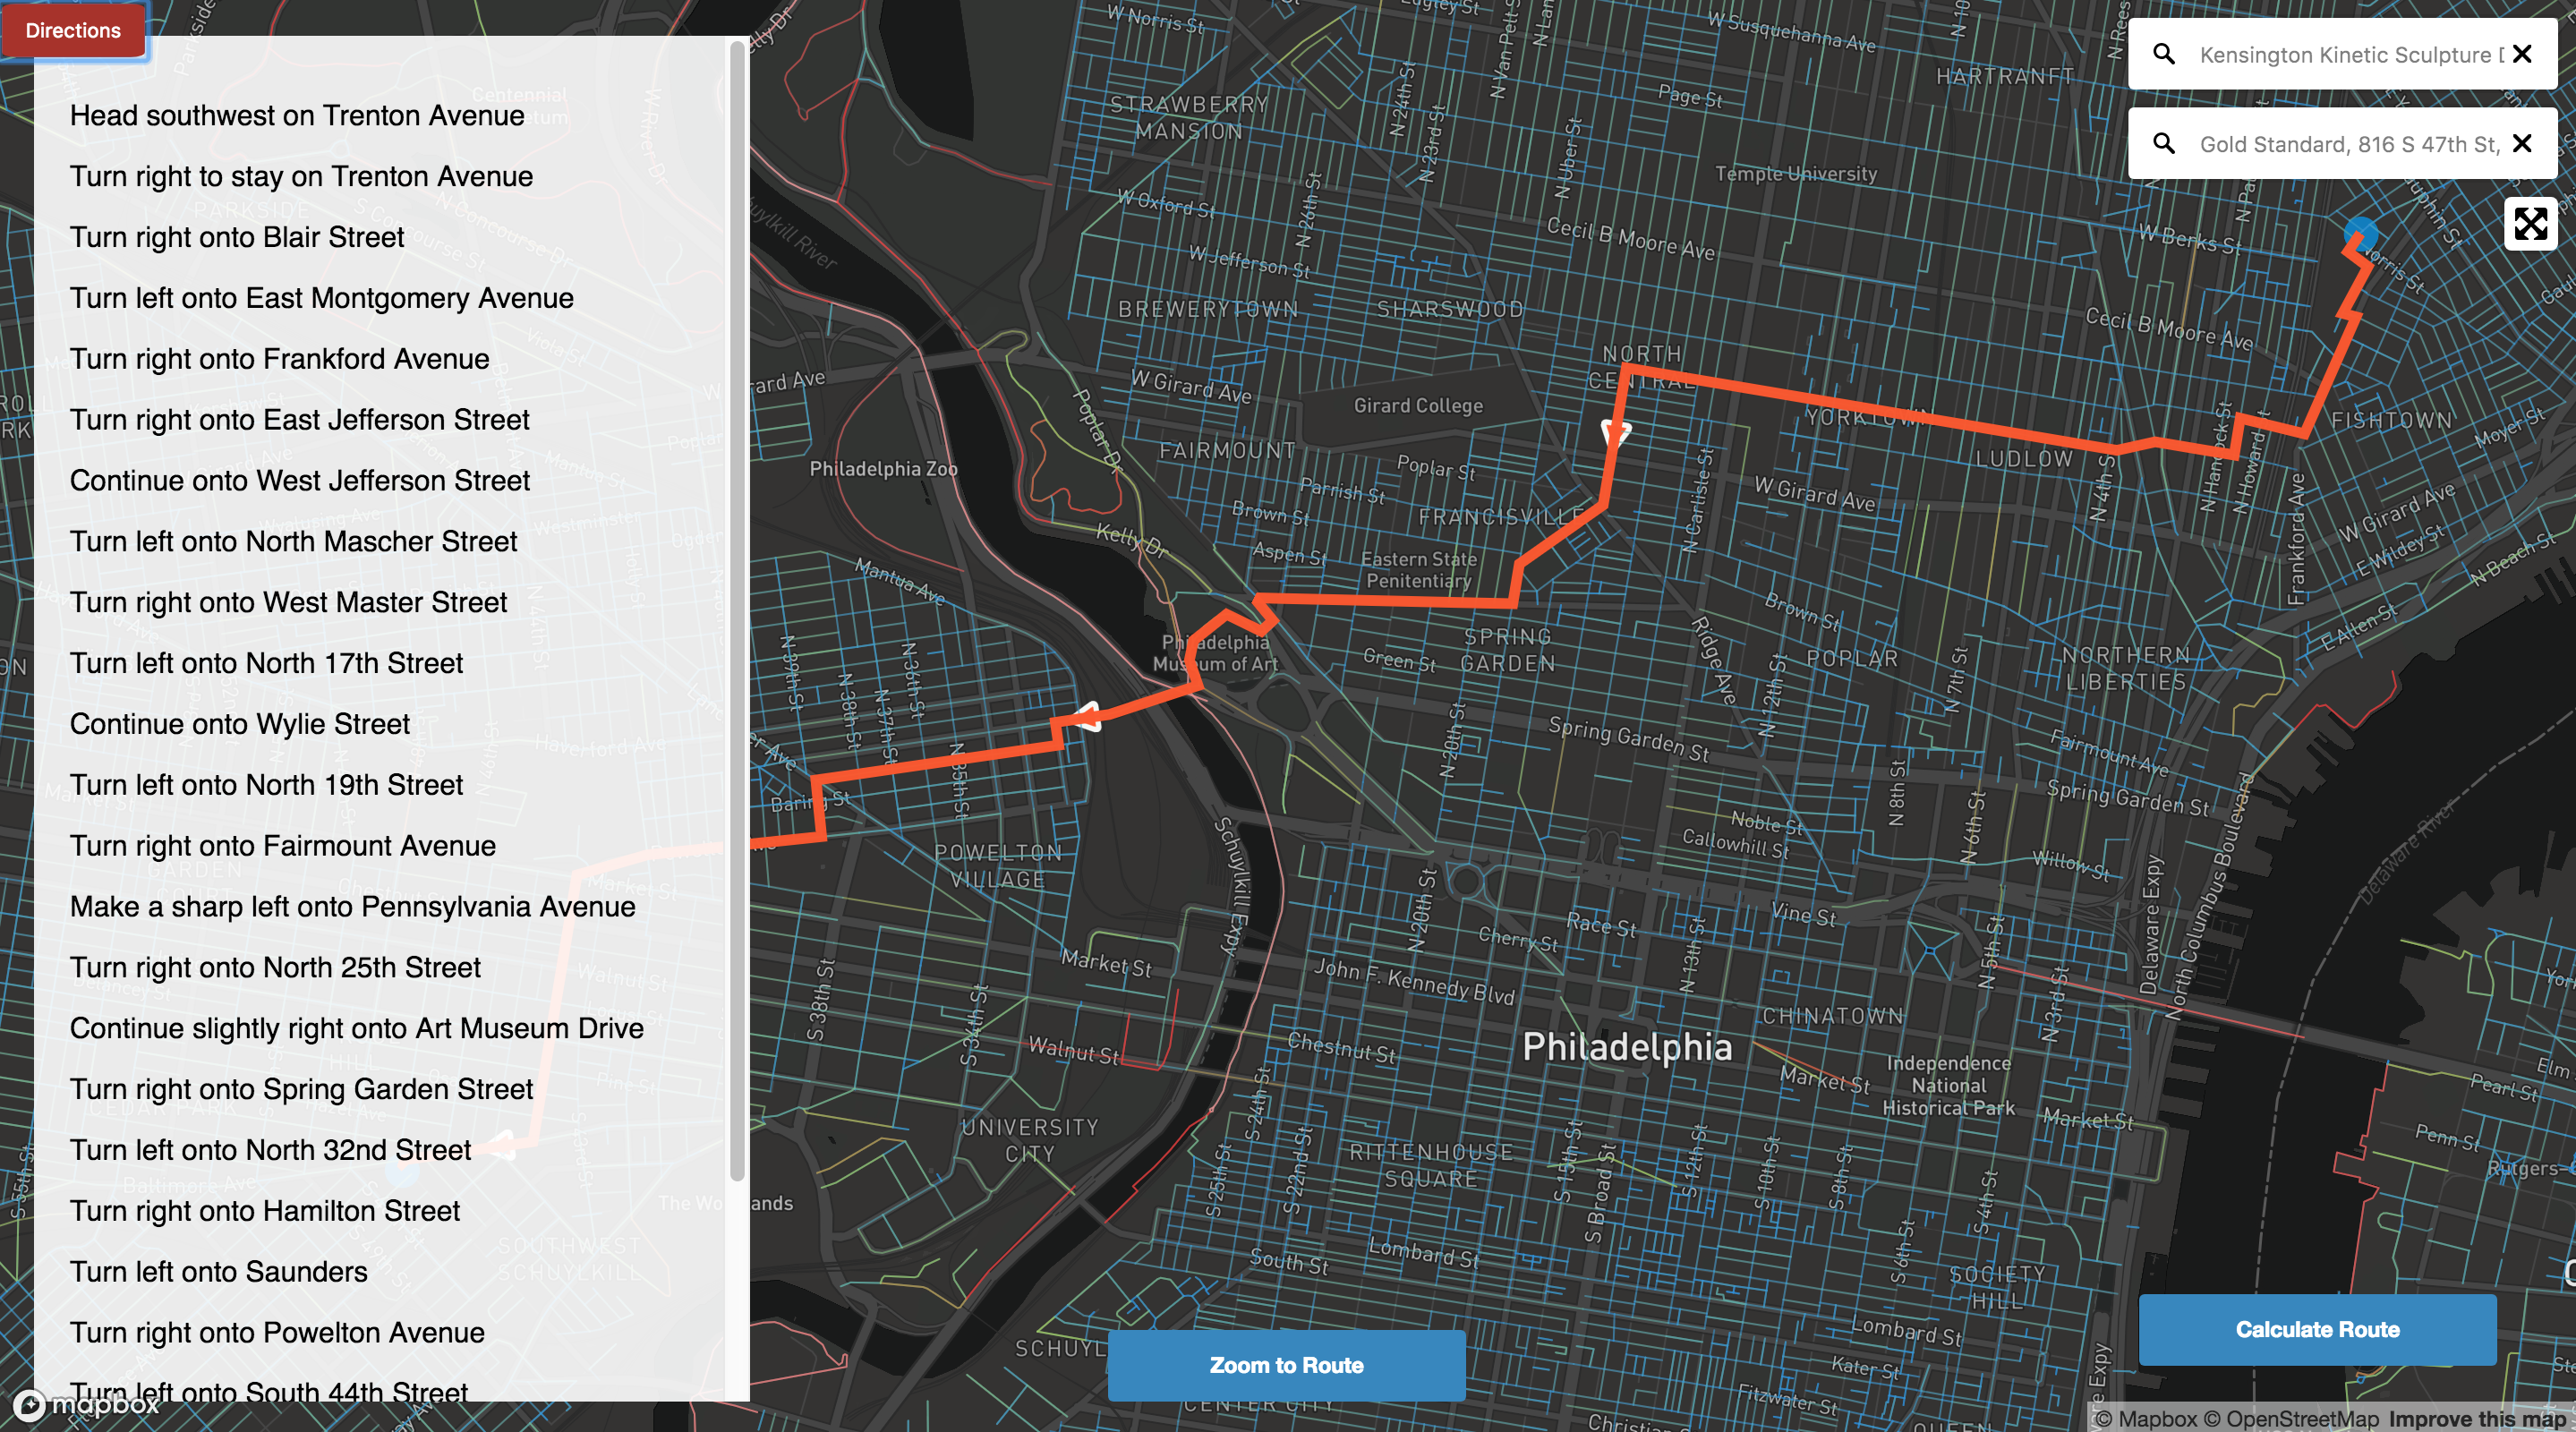Click the Calculate Route button
2576x1432 pixels.
tap(2316, 1330)
